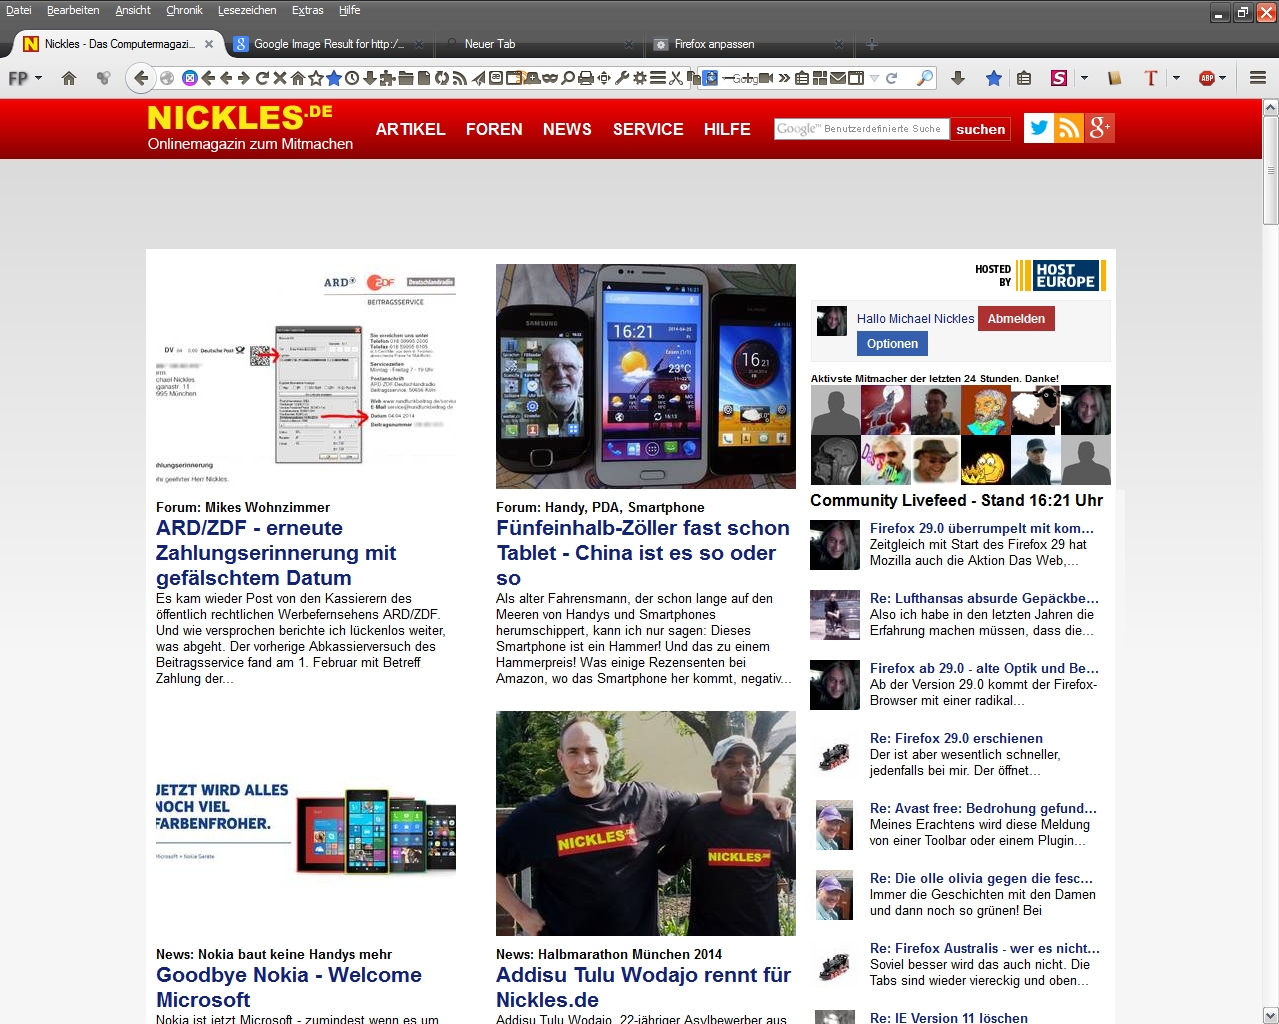Click the ARTIKEL navigation link
Viewport: 1279px width, 1024px height.
pos(410,129)
